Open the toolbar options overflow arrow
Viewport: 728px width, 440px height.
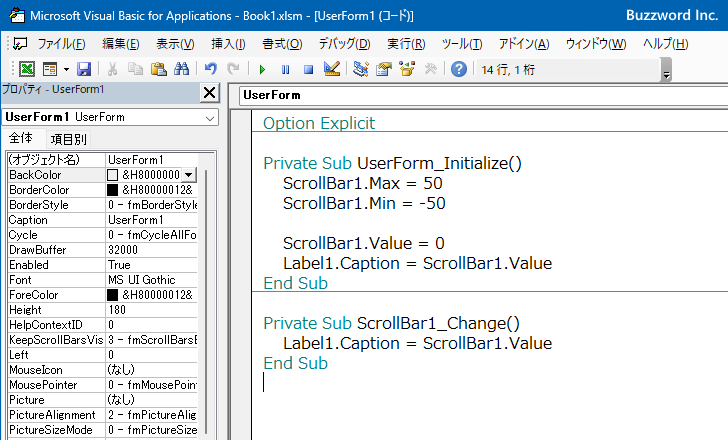[x=666, y=71]
